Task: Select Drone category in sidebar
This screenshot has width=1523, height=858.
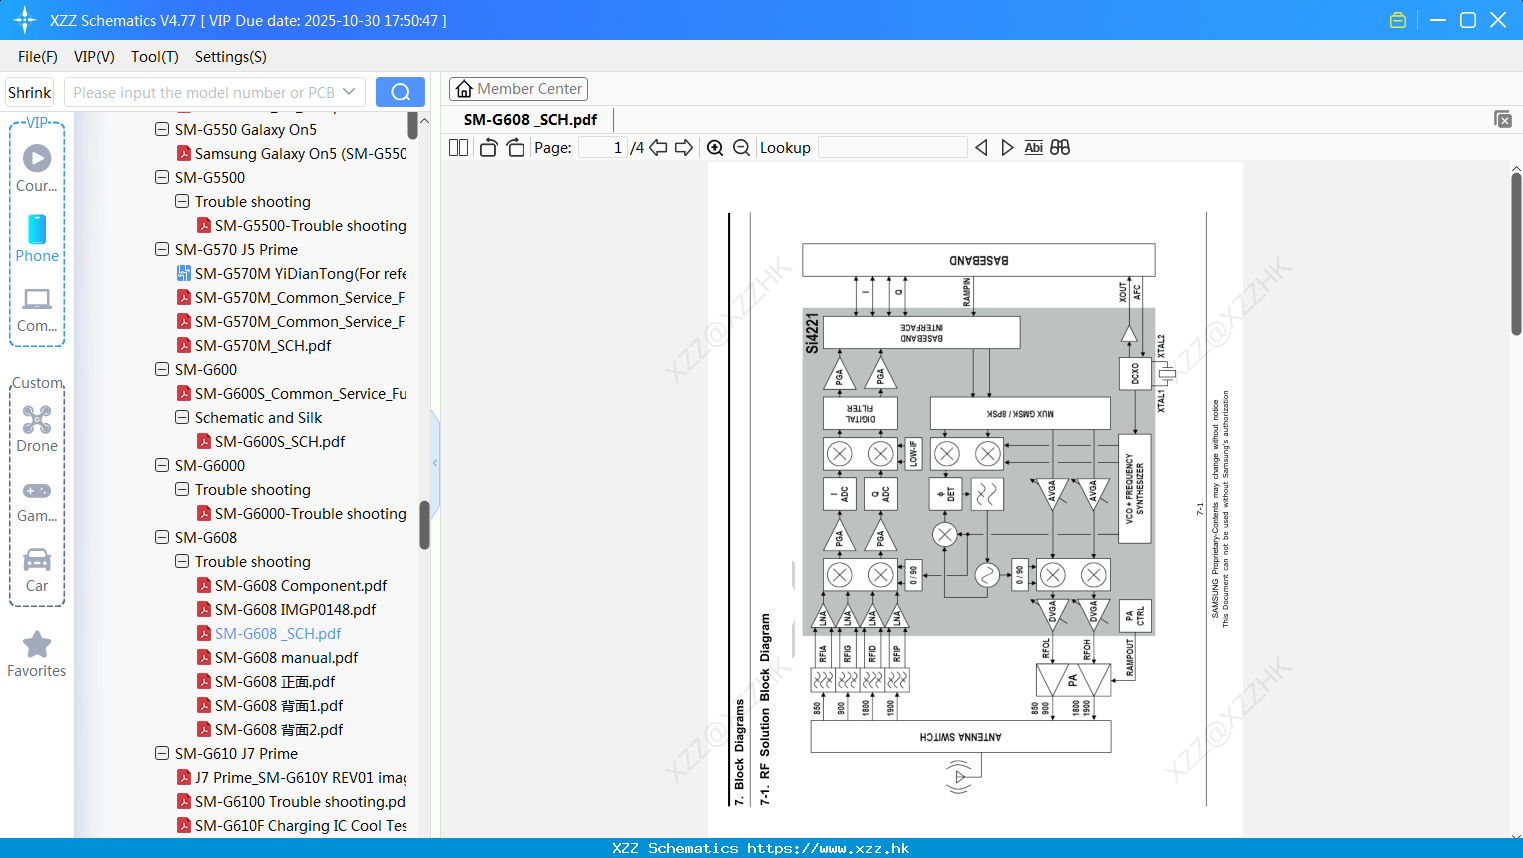Action: [x=37, y=429]
